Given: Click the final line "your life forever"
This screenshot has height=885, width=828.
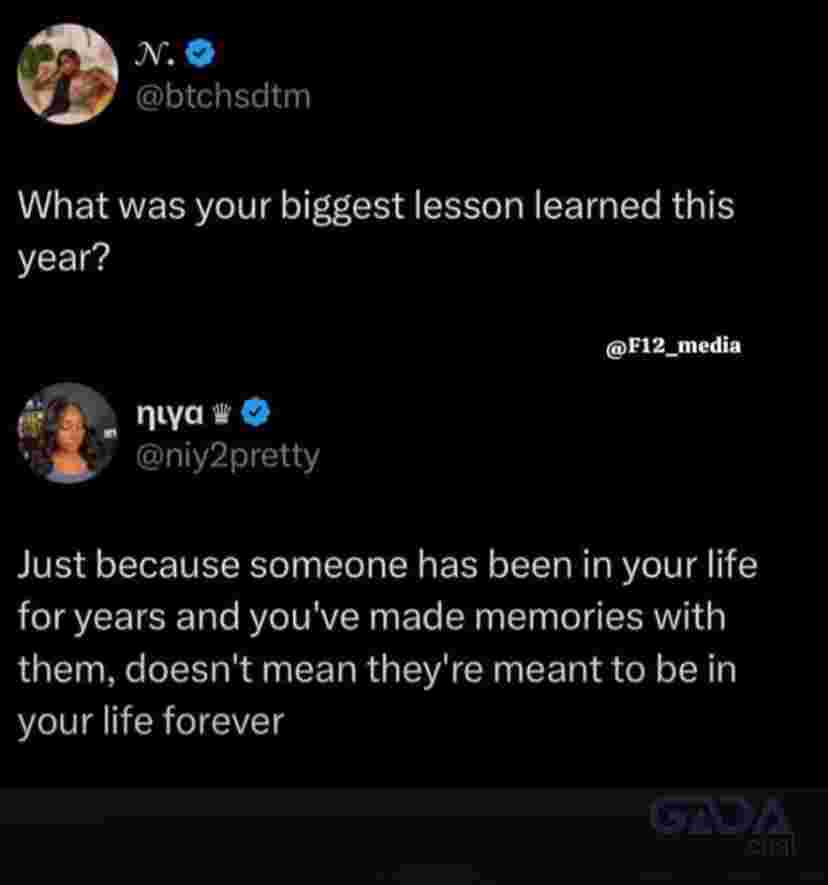Looking at the screenshot, I should [151, 722].
